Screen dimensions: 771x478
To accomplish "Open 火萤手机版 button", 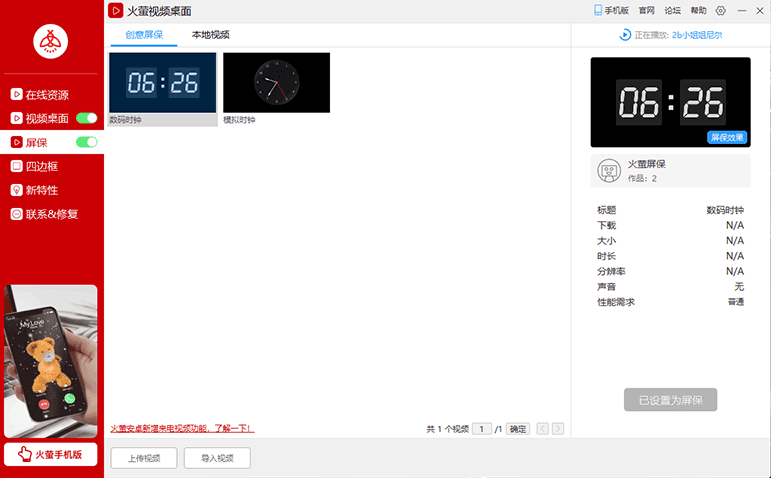I will [x=51, y=454].
